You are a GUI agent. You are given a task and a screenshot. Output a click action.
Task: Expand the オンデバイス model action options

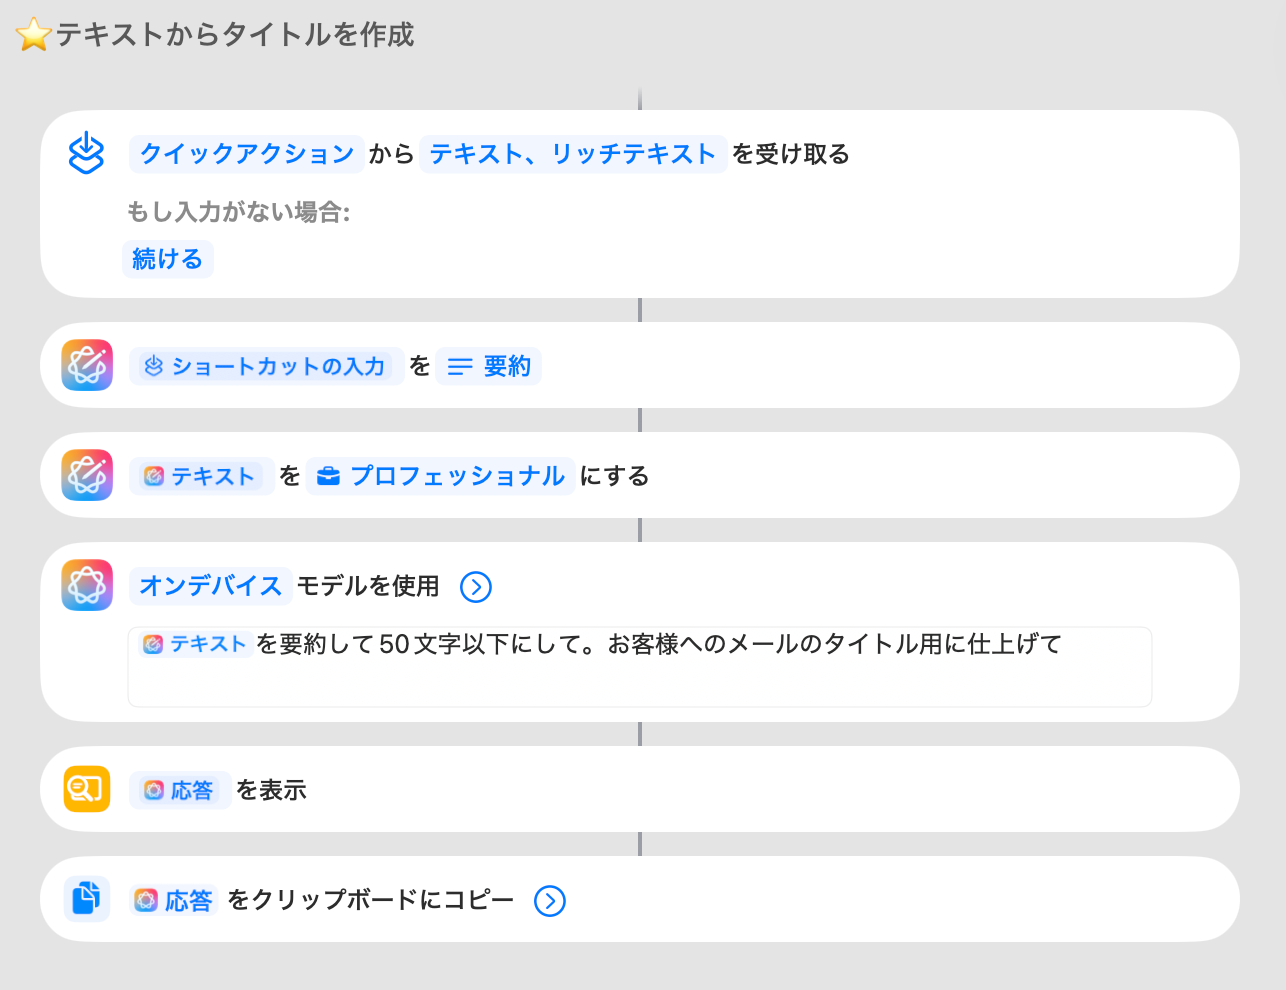[x=476, y=587]
